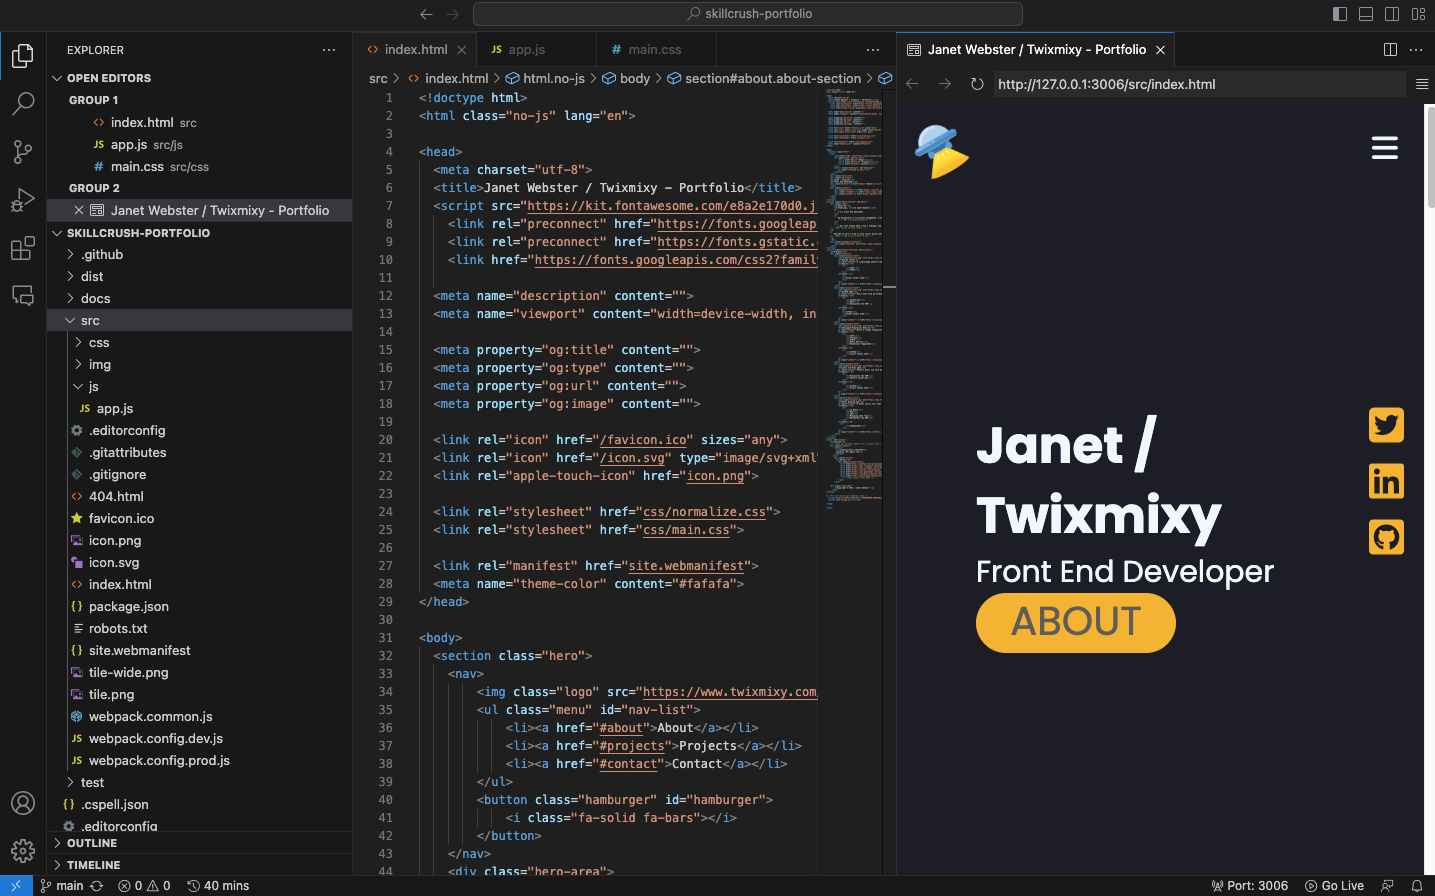
Task: Click body in the breadcrumb path
Action: [626, 78]
